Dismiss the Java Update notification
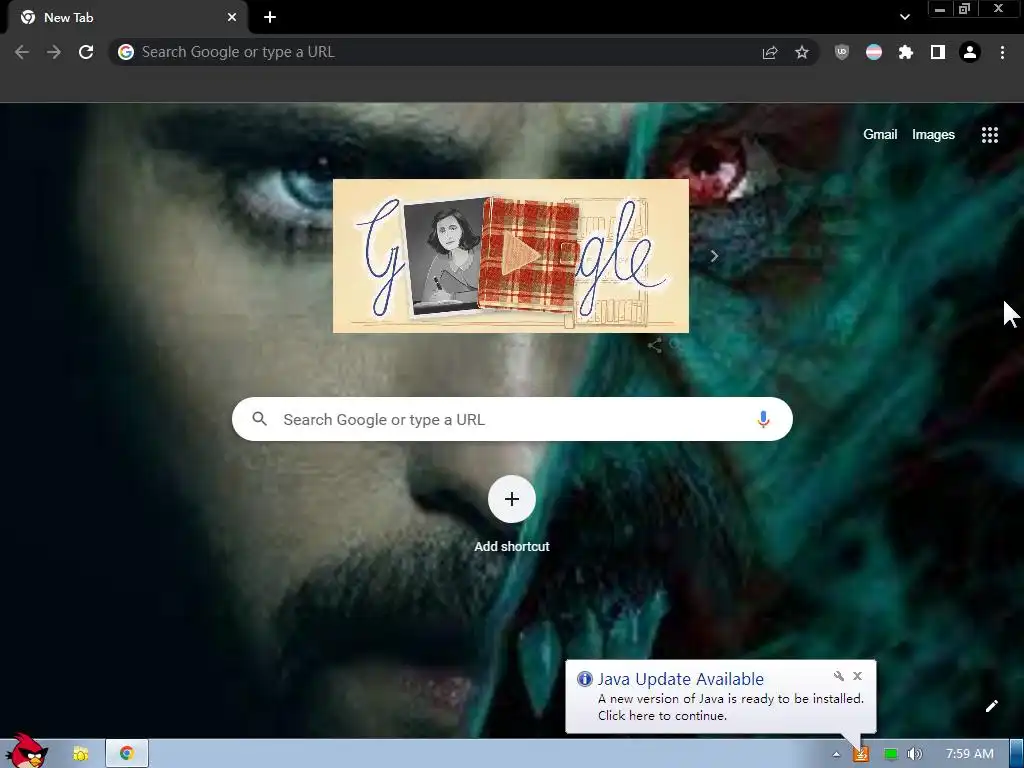This screenshot has height=768, width=1024. click(857, 676)
